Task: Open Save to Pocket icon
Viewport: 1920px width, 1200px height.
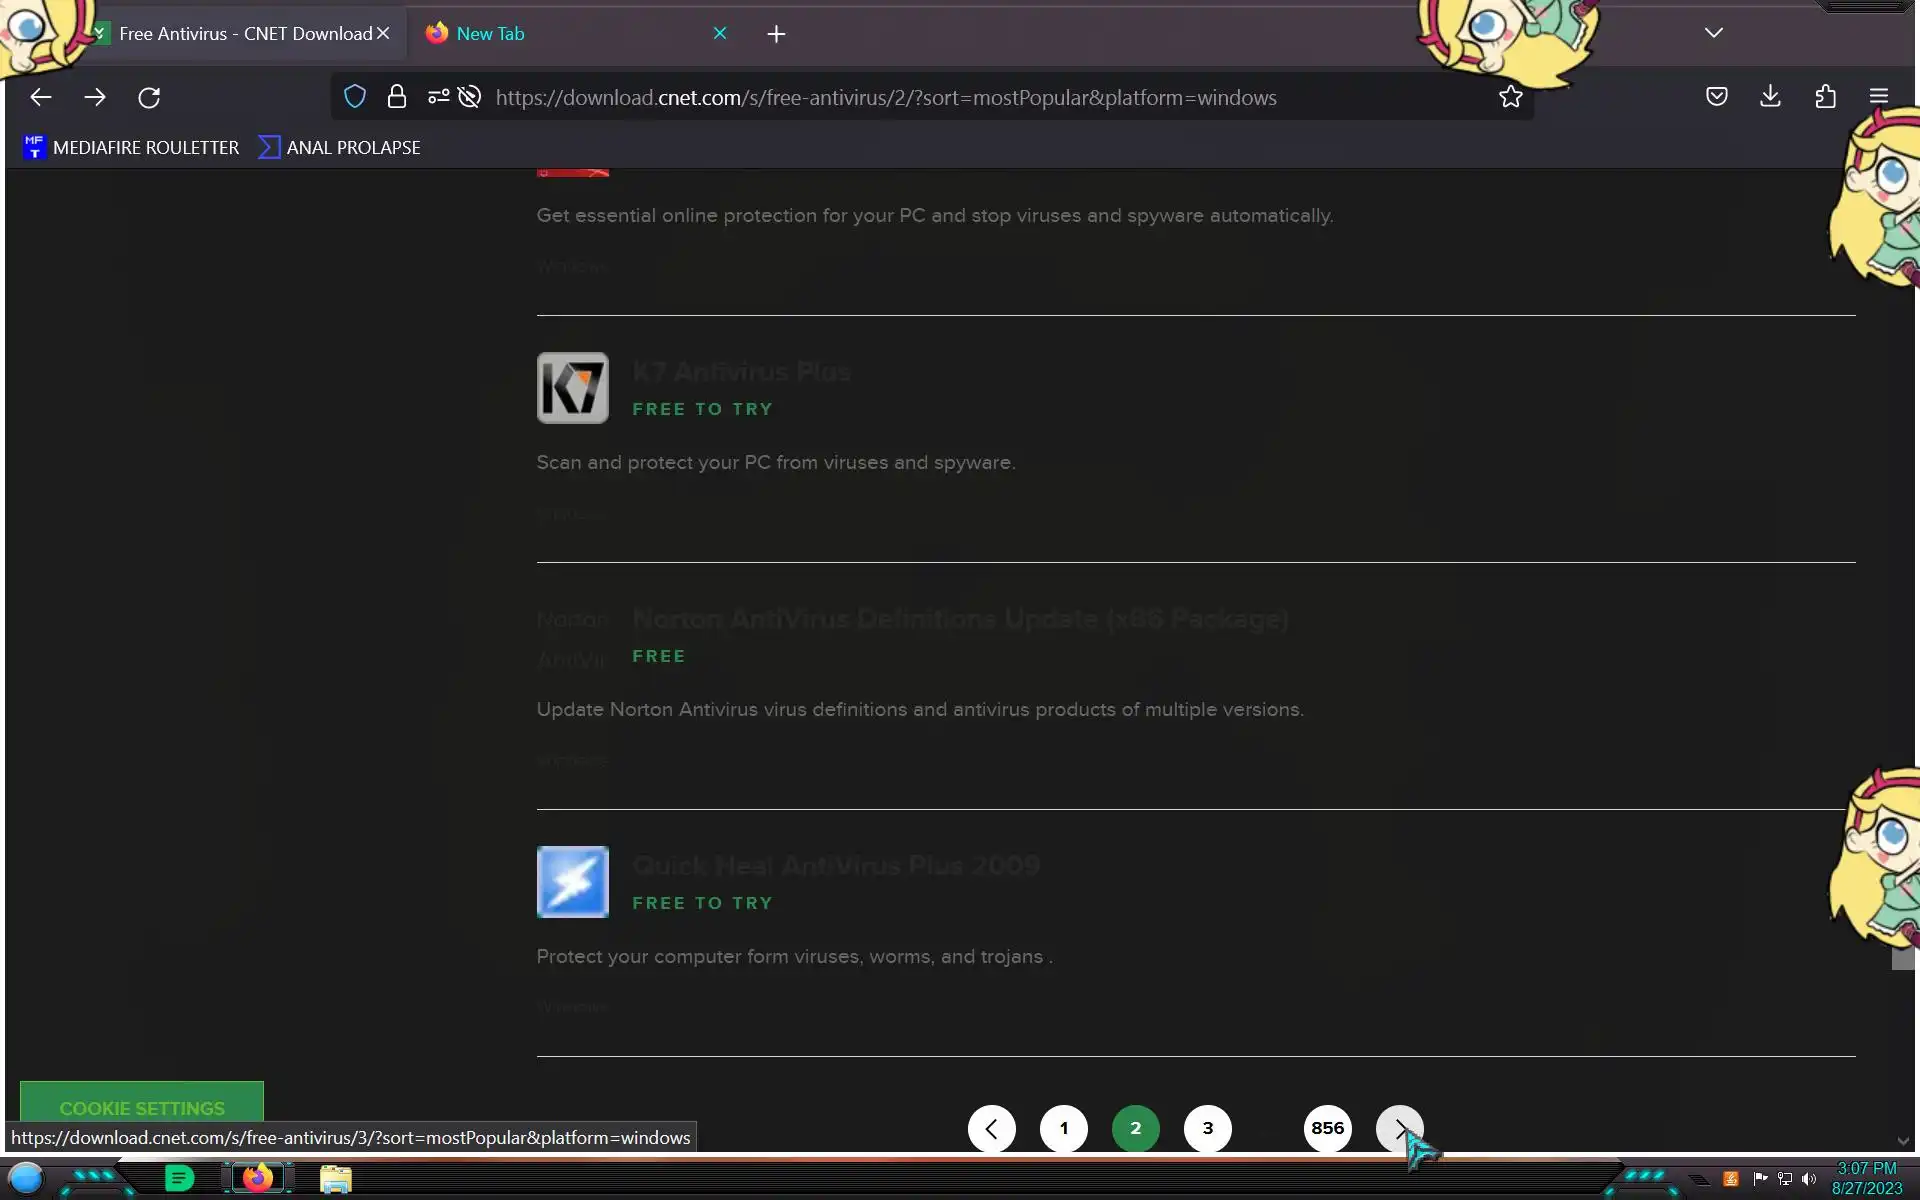Action: coord(1716,97)
